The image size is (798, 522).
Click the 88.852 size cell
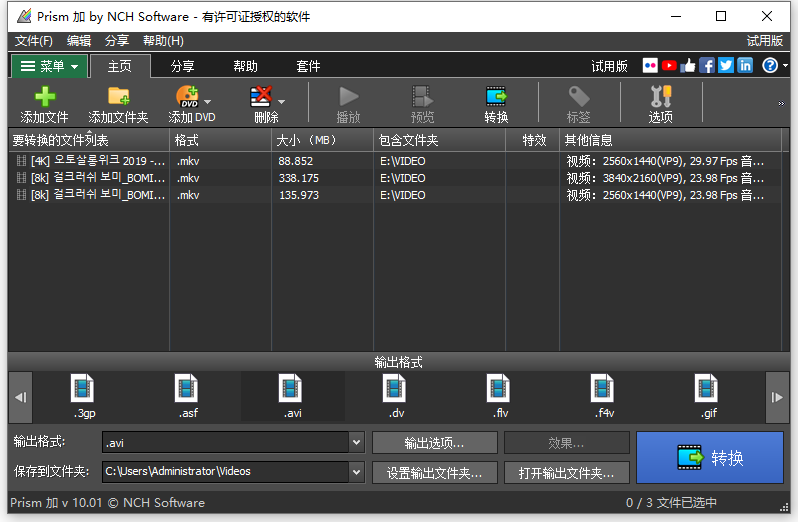pos(296,161)
